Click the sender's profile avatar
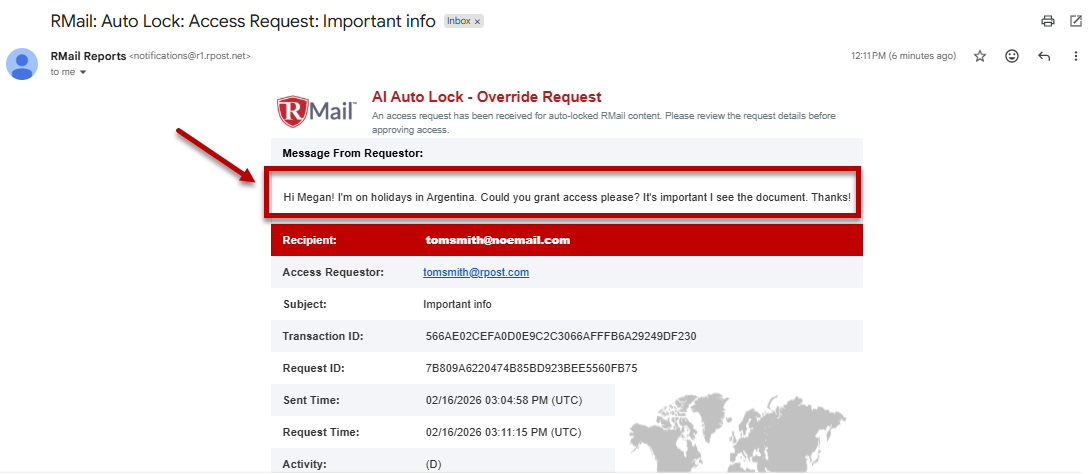This screenshot has width=1089, height=474. coord(22,63)
